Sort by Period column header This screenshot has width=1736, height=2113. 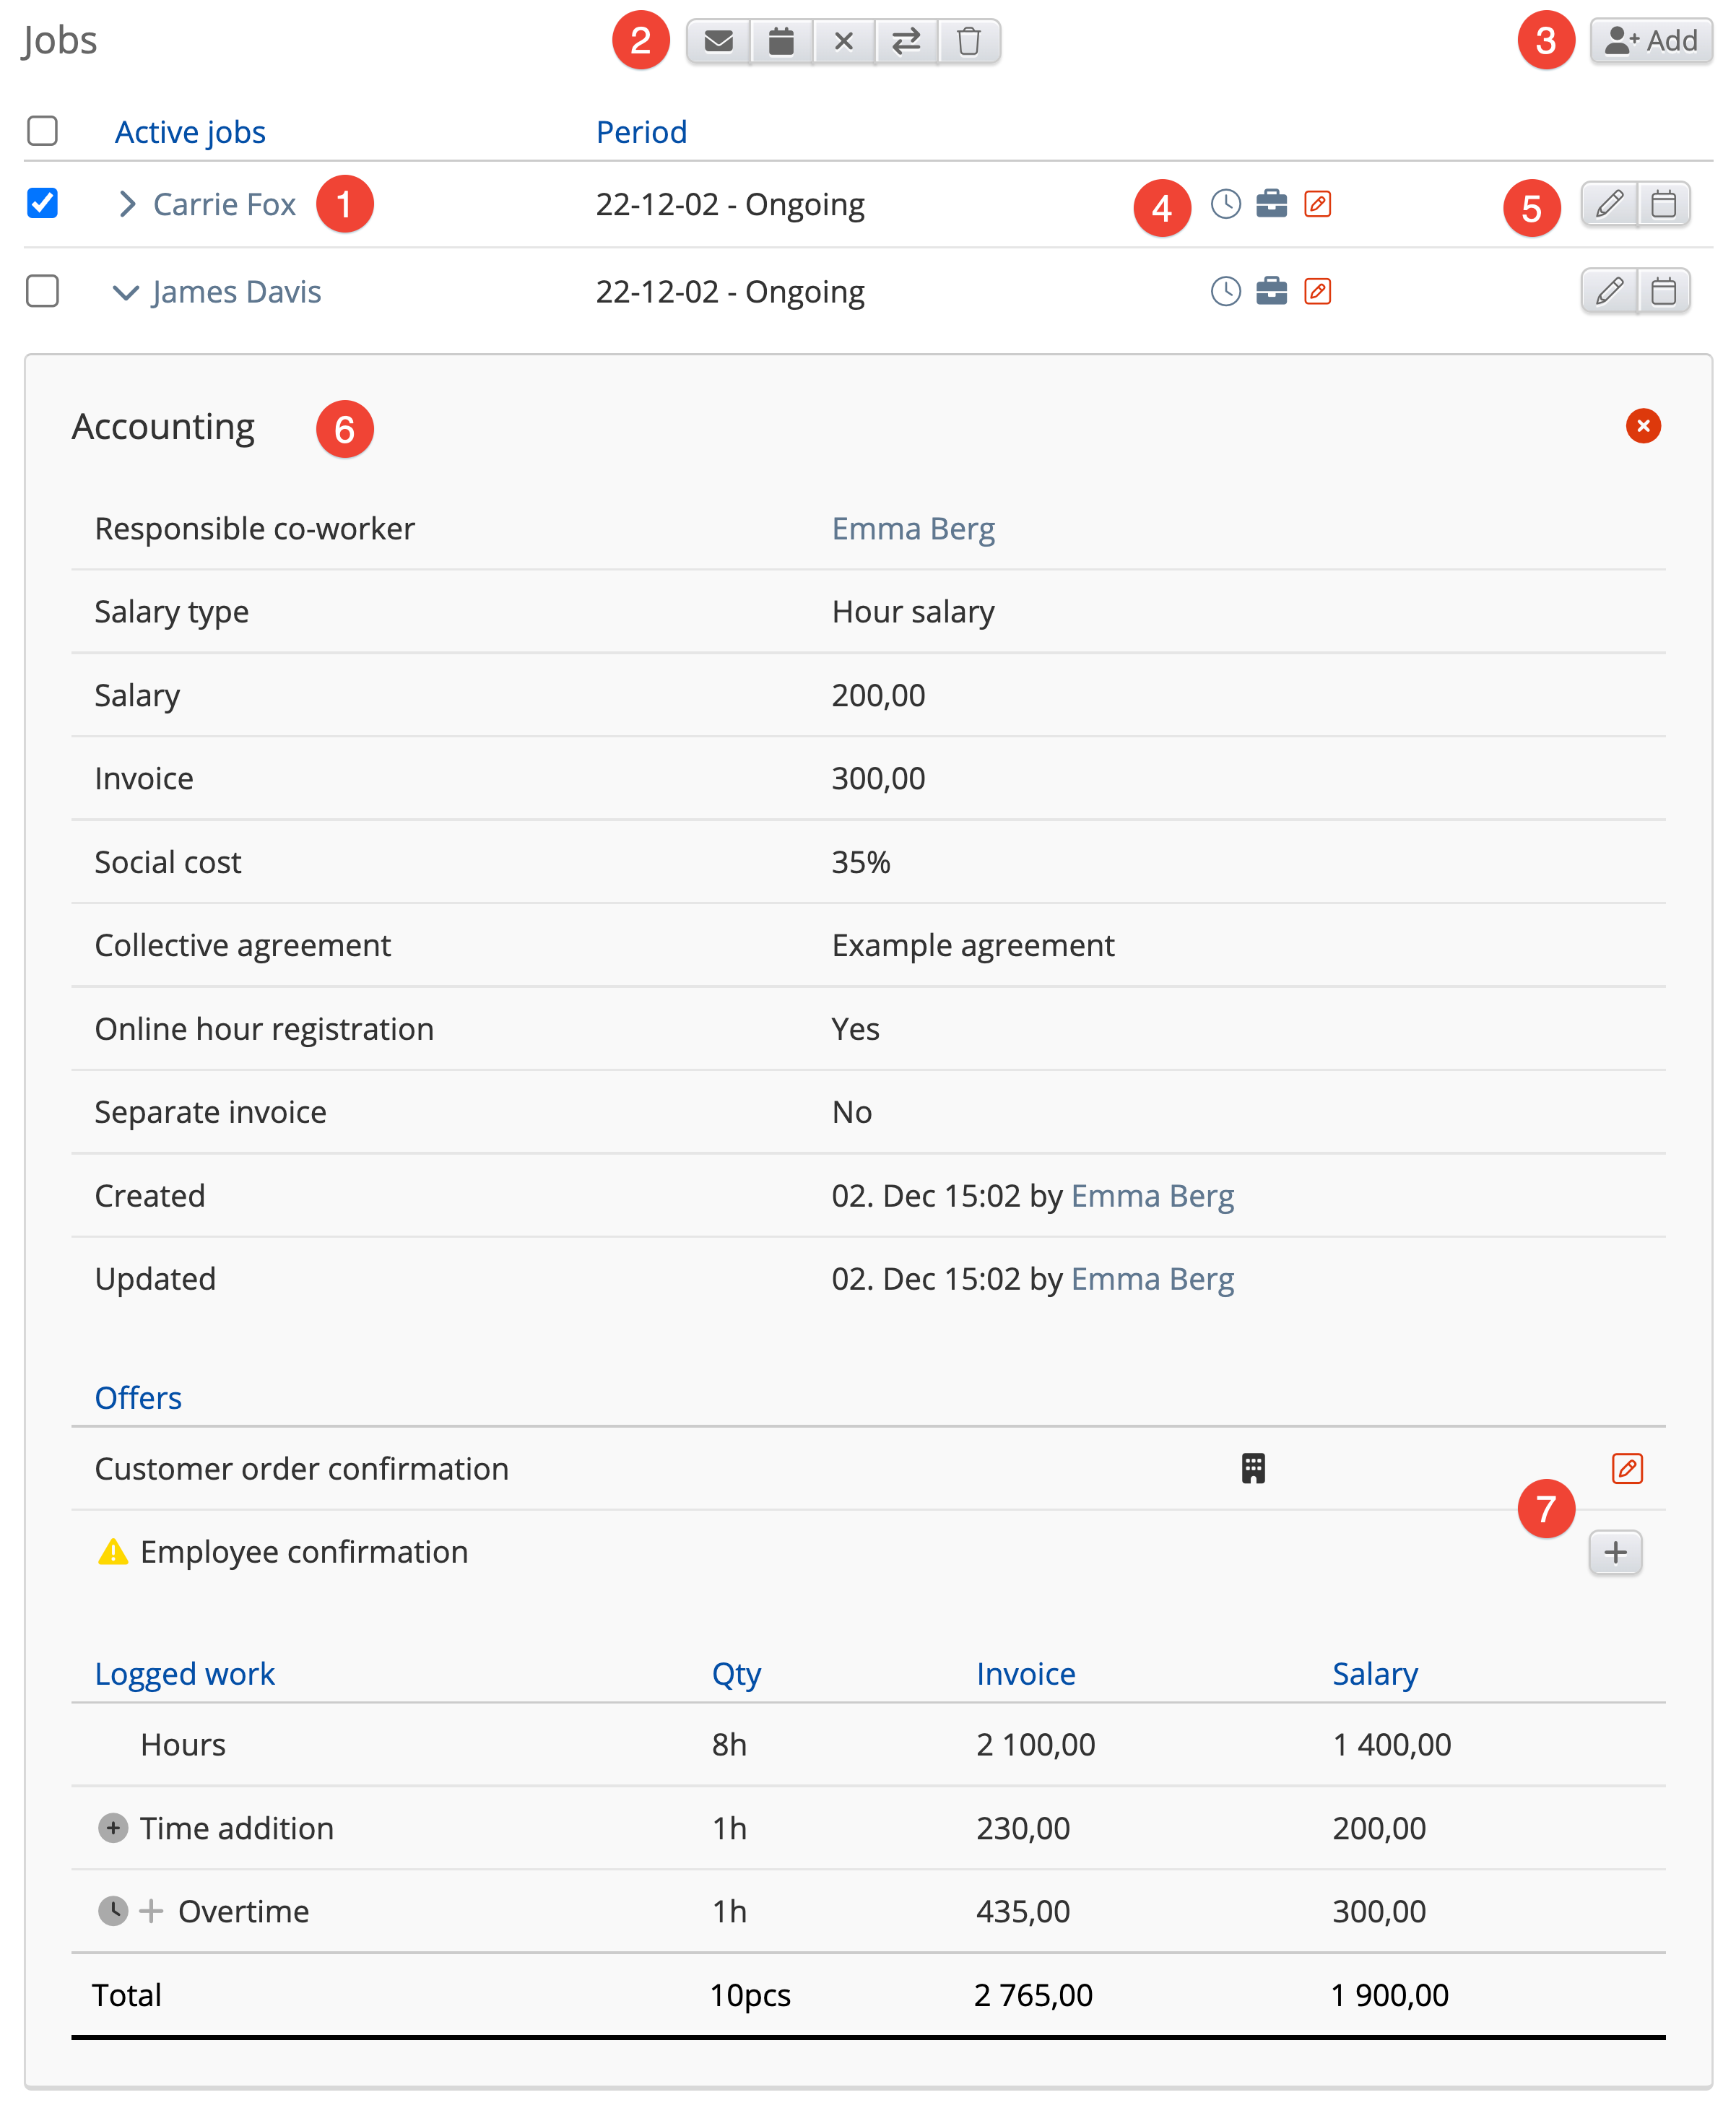(641, 132)
